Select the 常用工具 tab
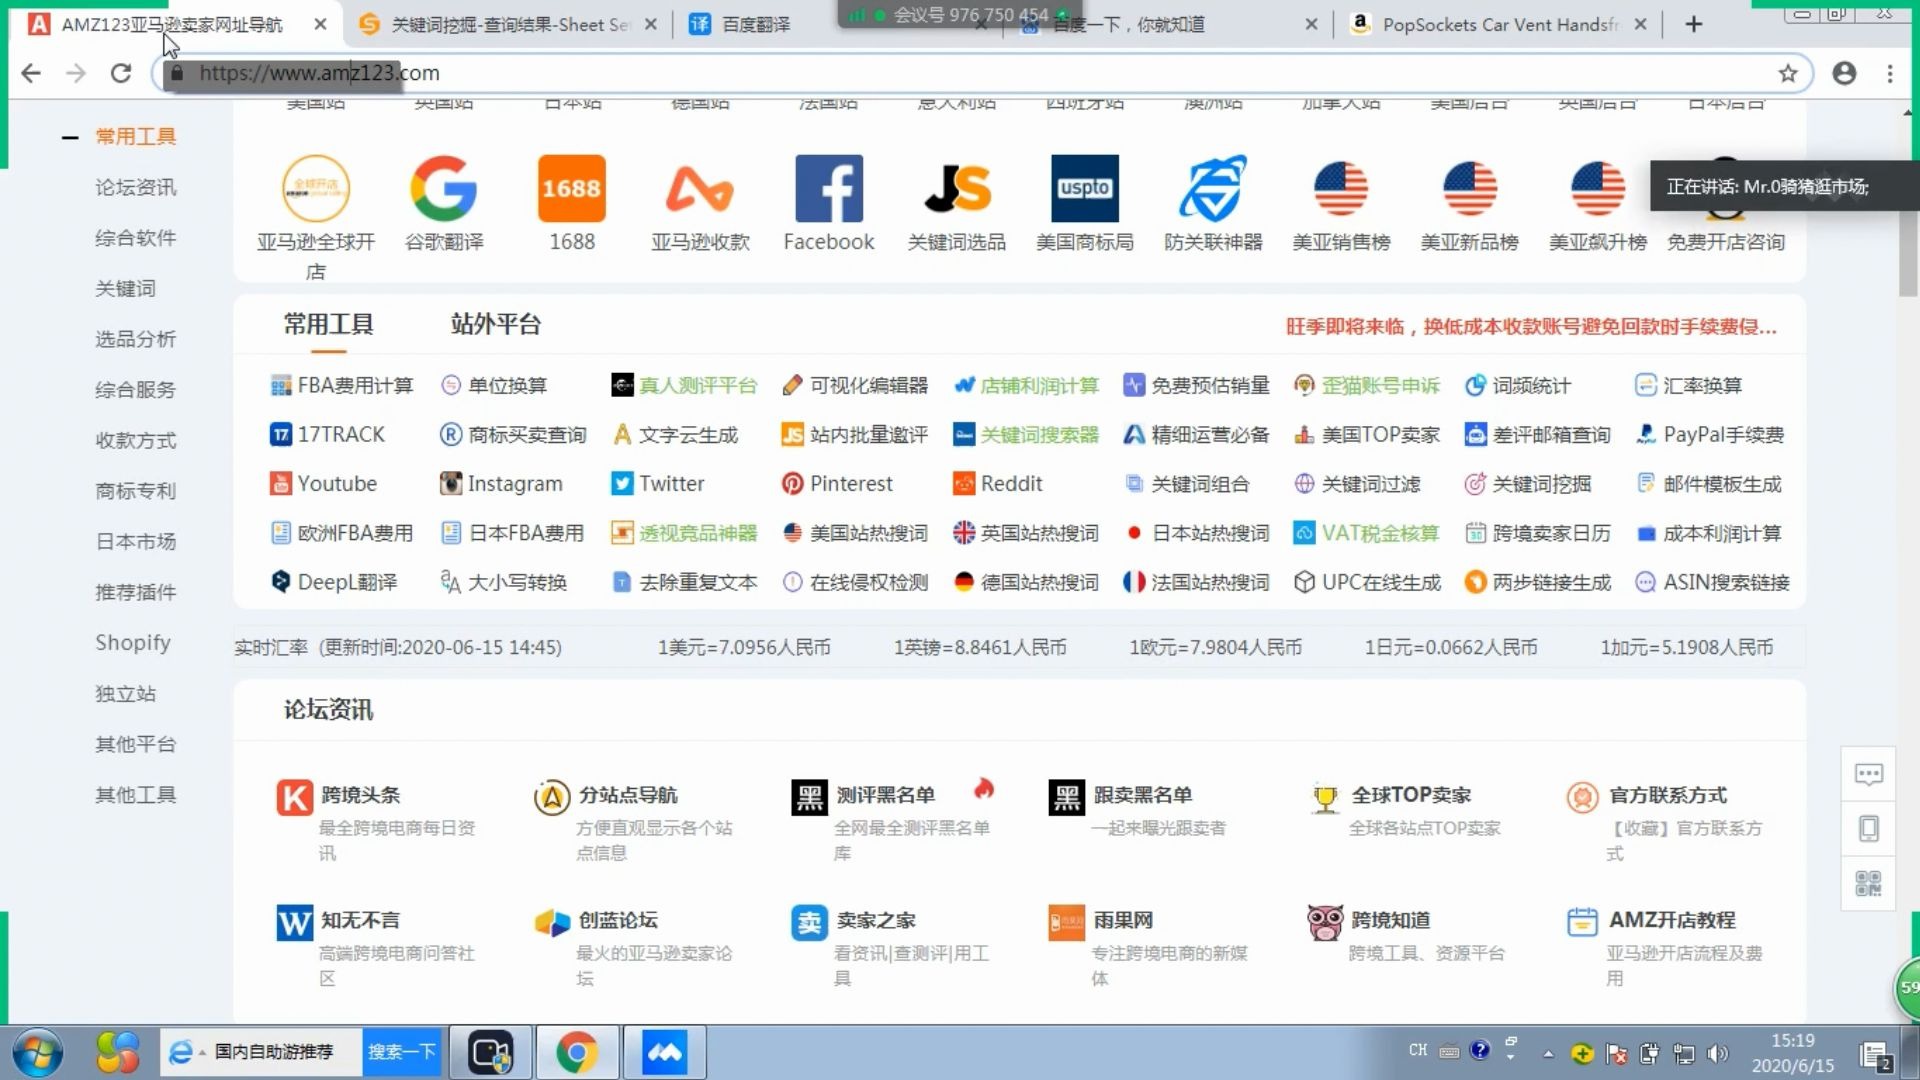Viewport: 1920px width, 1080px height. 328,324
